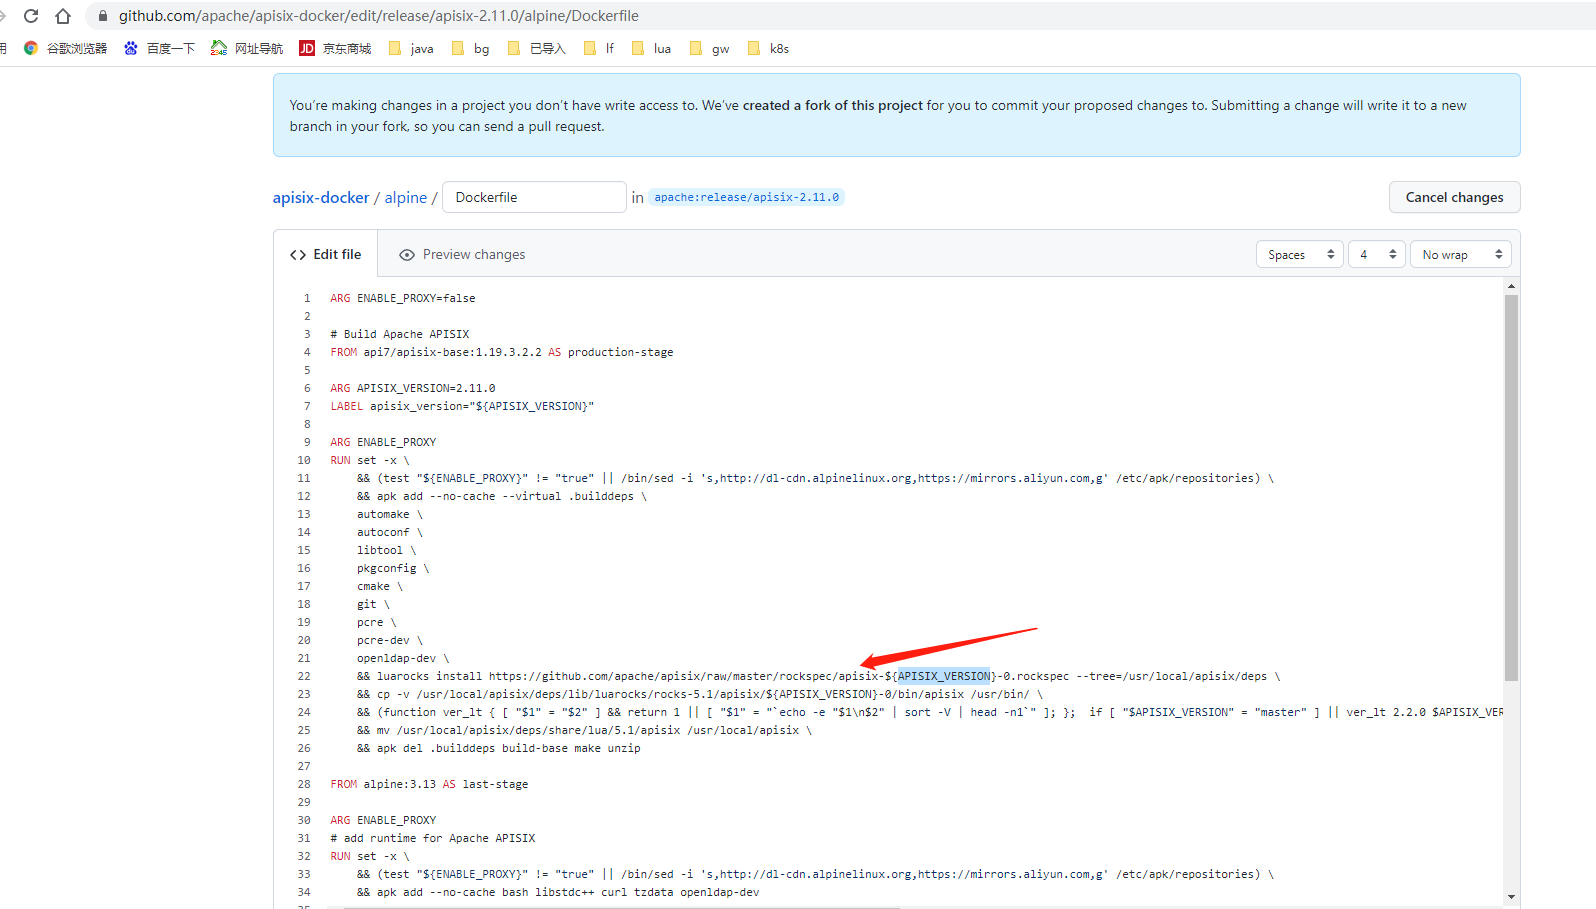Image resolution: width=1596 pixels, height=909 pixels.
Task: Click the github.com URL in address bar
Action: pos(379,16)
